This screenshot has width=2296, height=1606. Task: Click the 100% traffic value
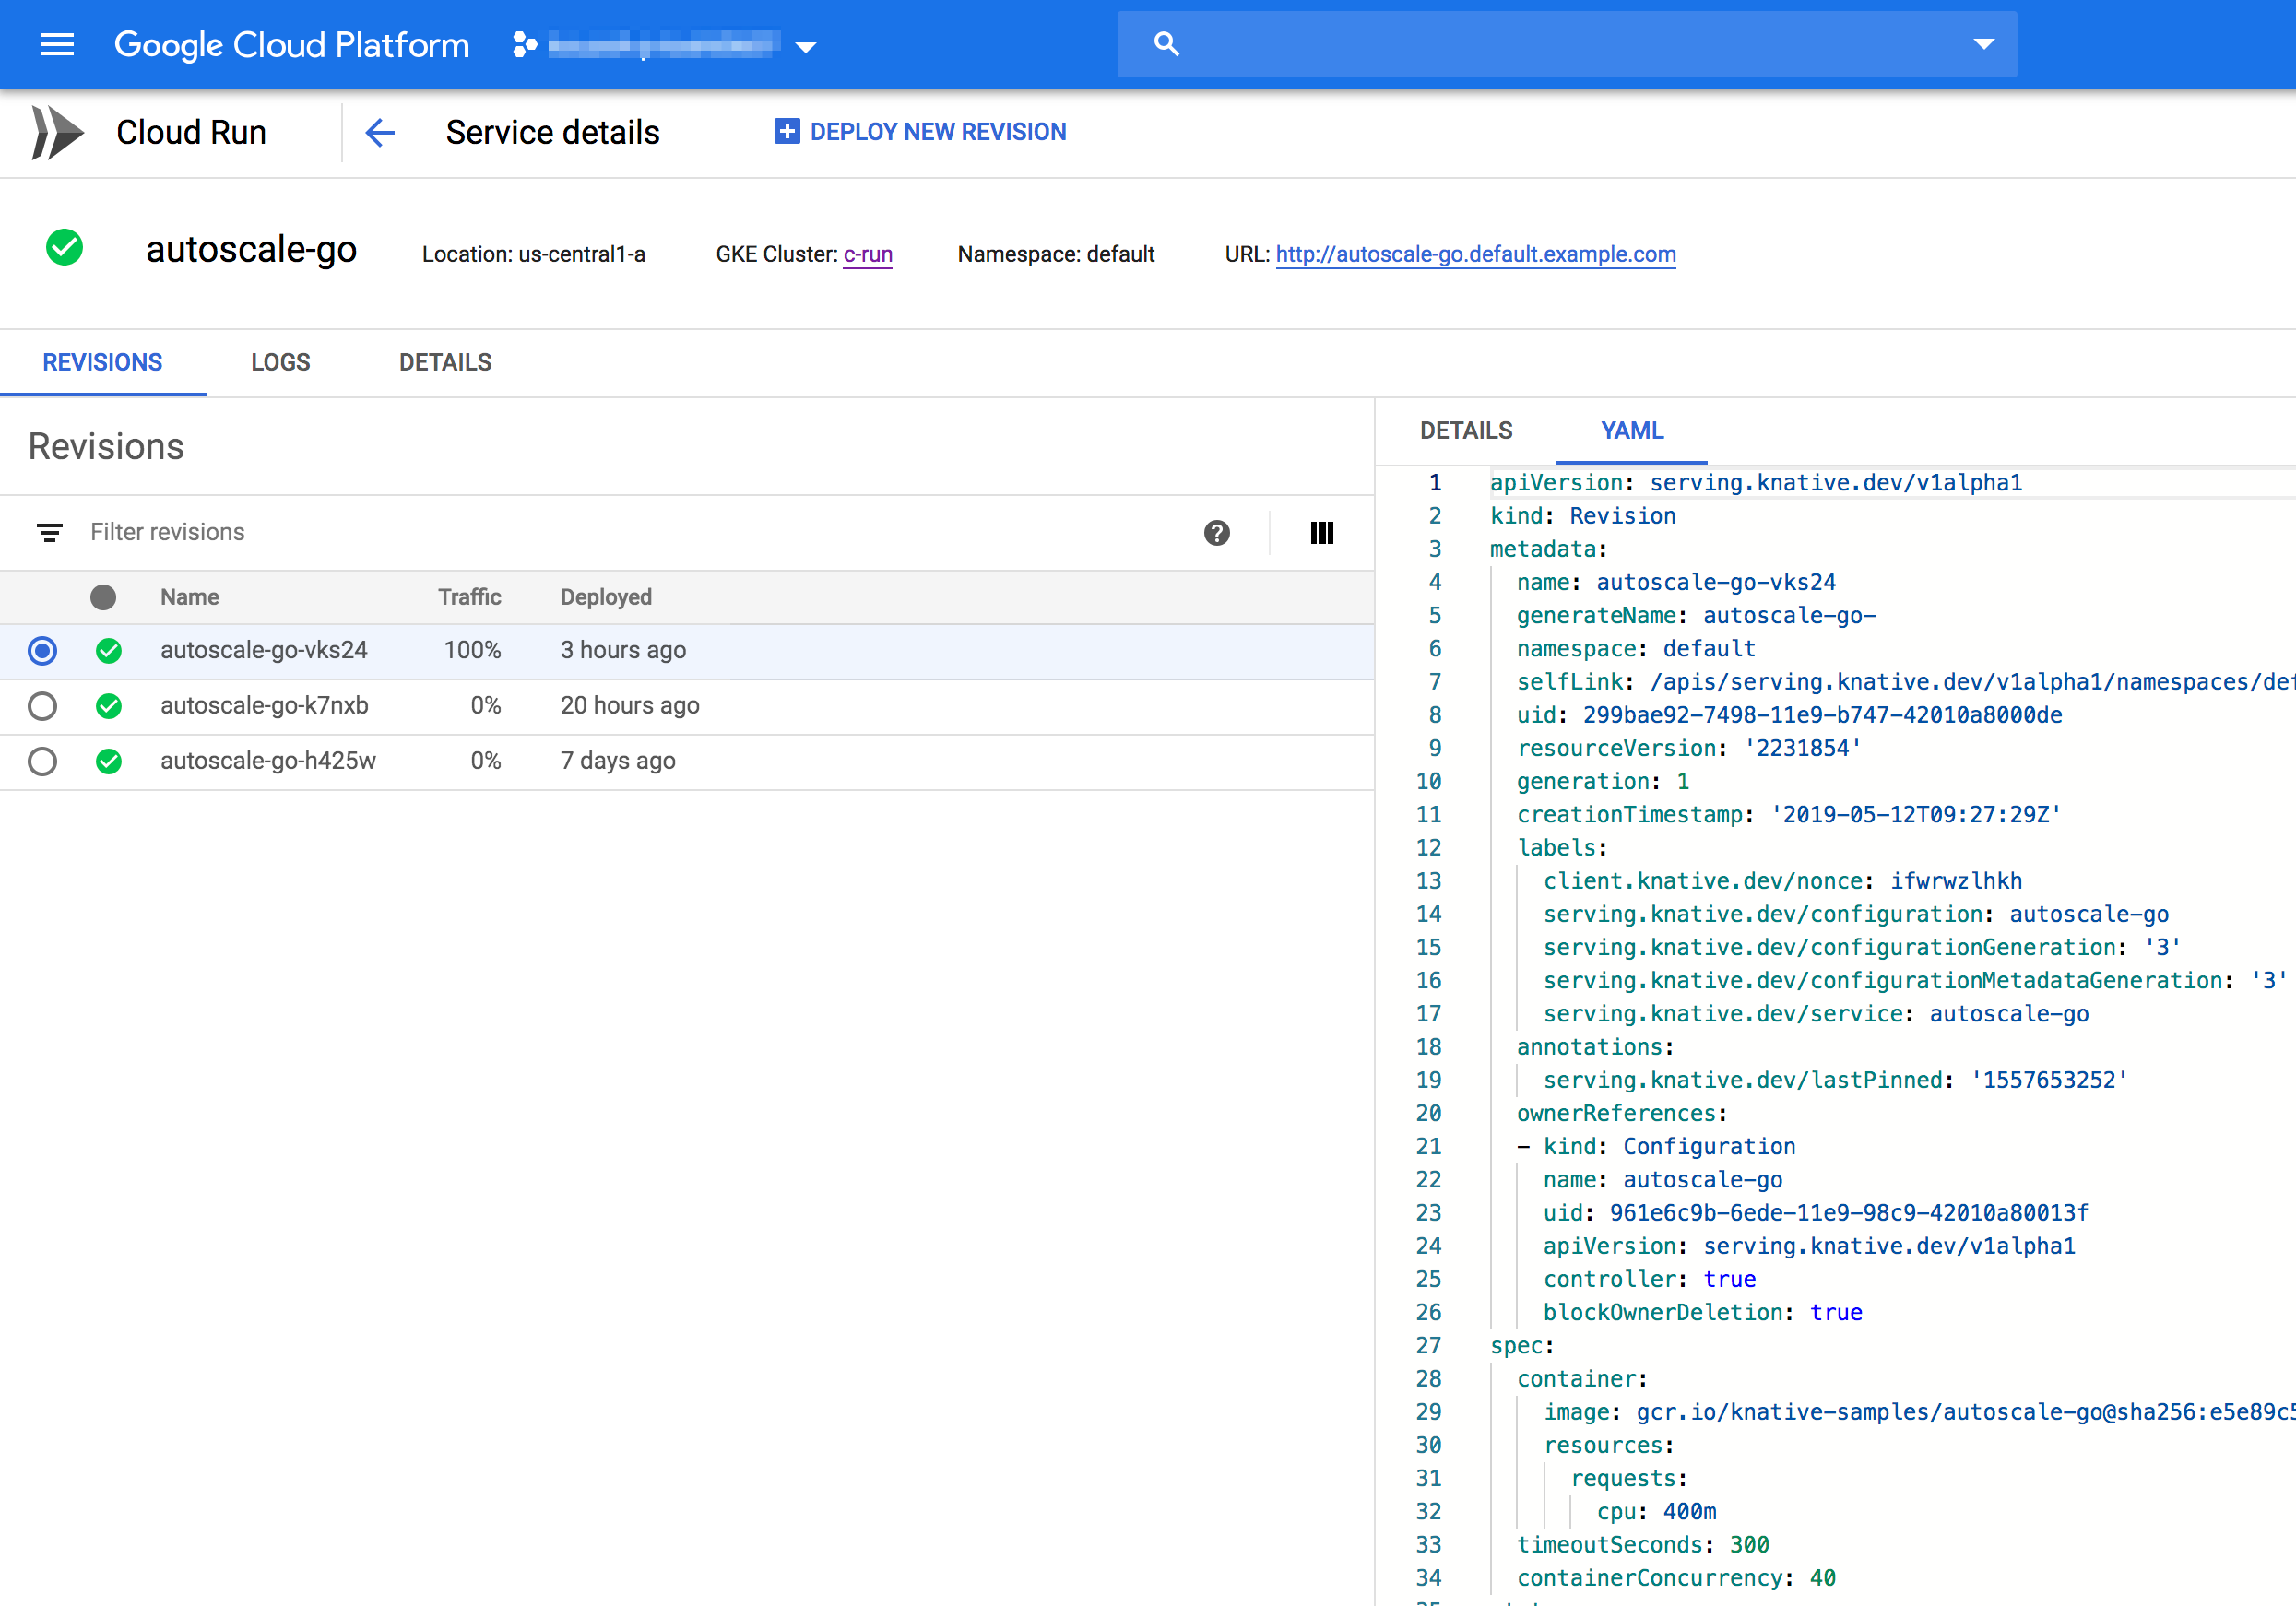coord(472,650)
